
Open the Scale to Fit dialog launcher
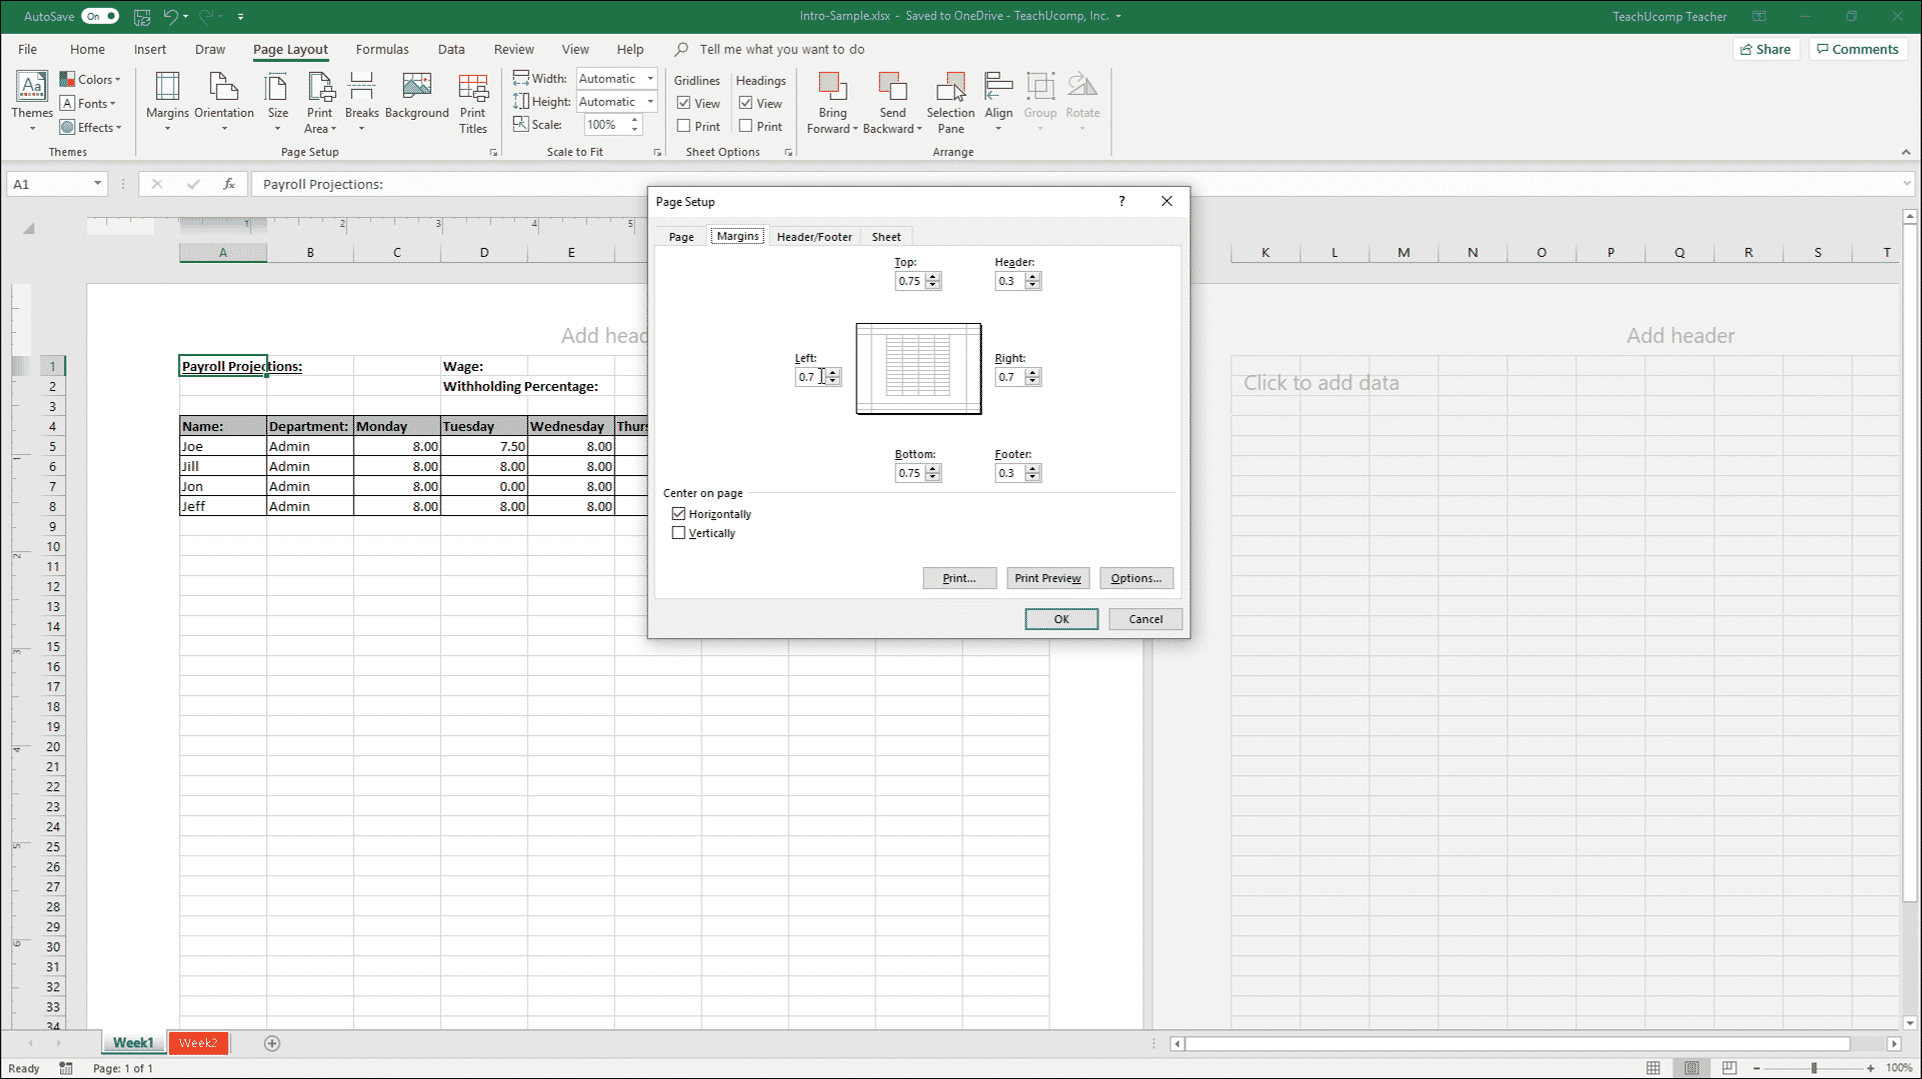click(x=657, y=153)
